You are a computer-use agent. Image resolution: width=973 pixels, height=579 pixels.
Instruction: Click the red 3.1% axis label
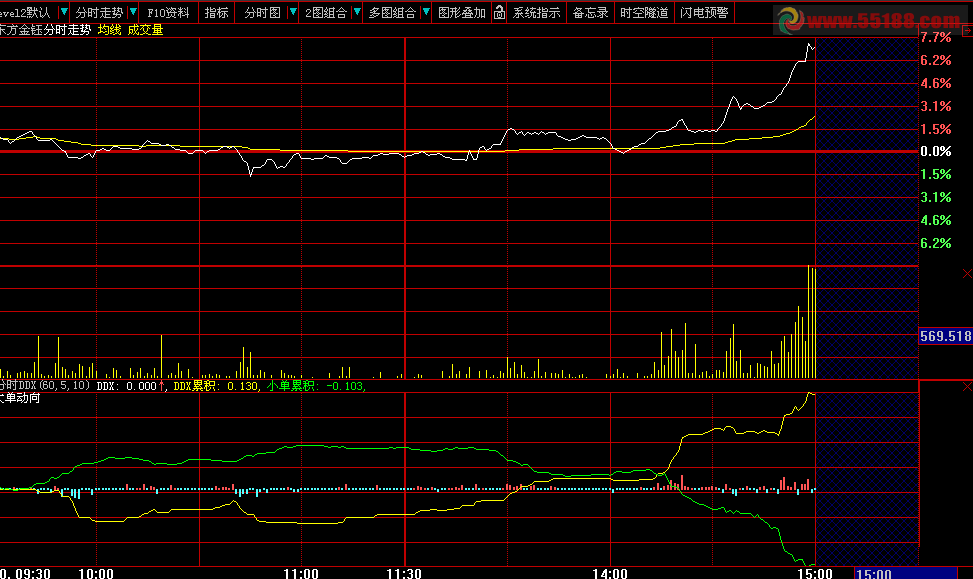point(936,106)
